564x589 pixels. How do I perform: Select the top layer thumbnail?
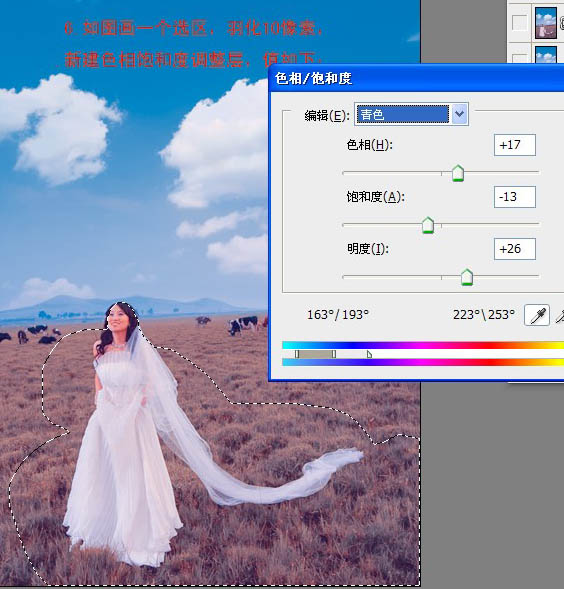click(546, 23)
